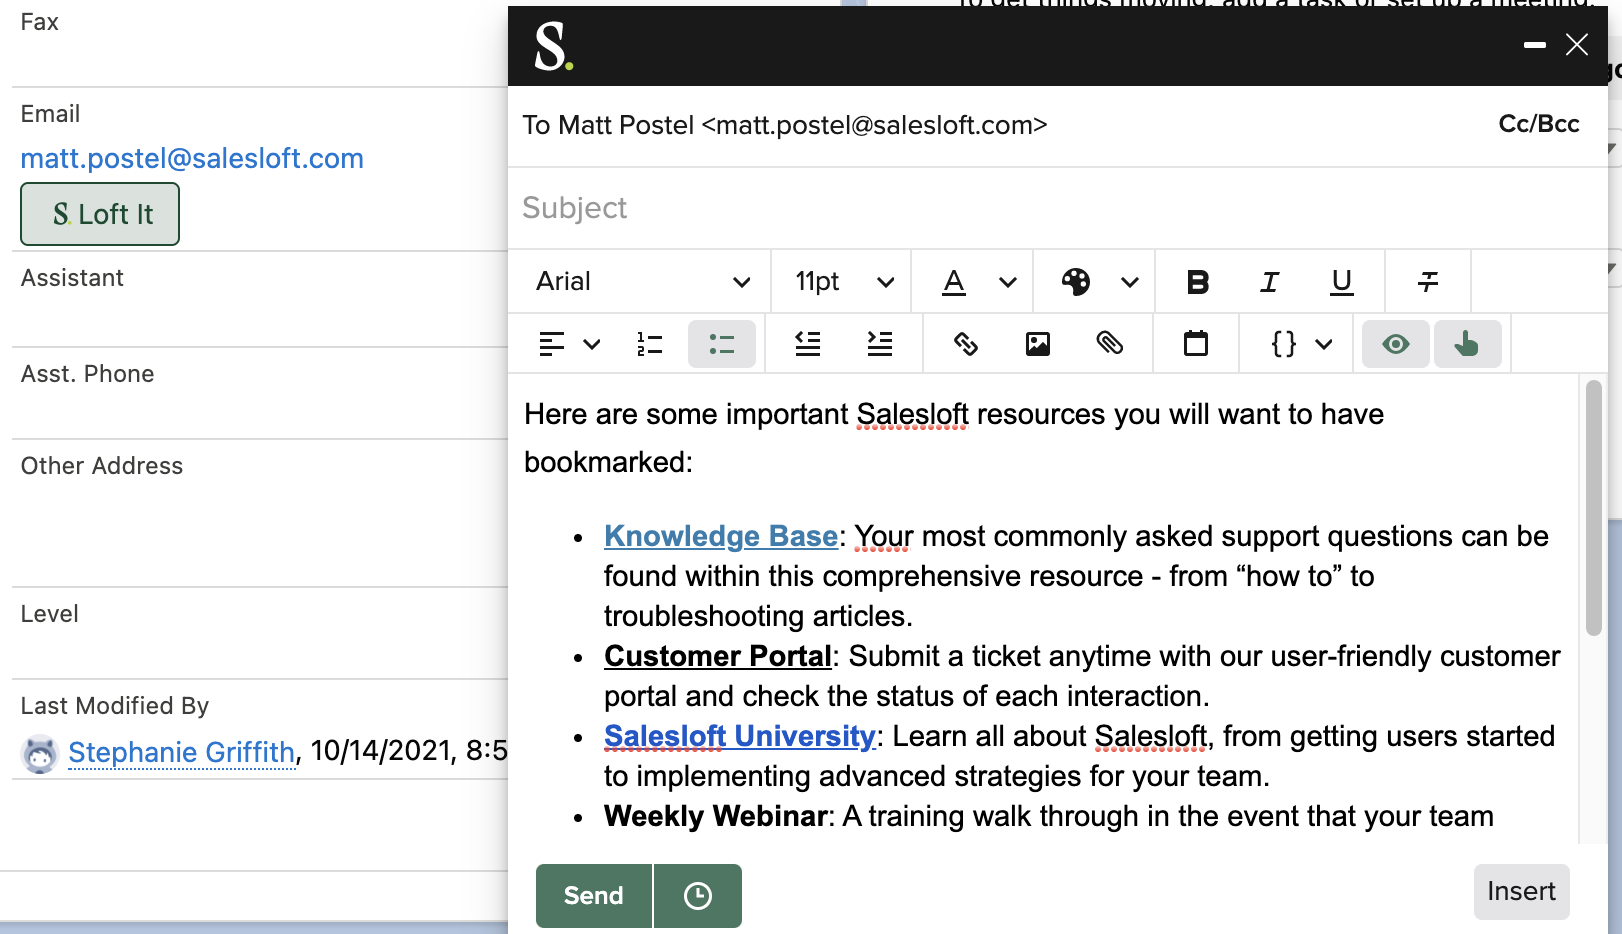Insert a hyperlink
The height and width of the screenshot is (934, 1622).
click(x=966, y=344)
